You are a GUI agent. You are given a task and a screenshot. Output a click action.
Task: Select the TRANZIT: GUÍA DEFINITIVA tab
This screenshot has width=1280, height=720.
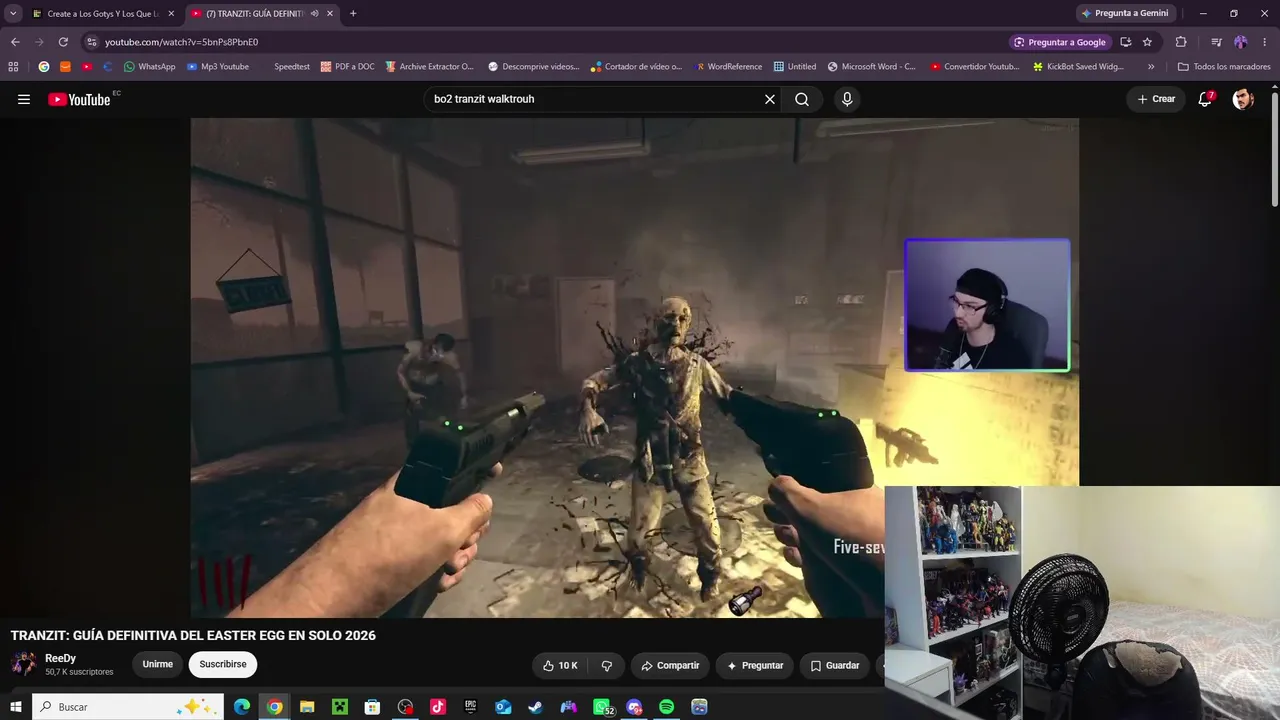point(254,14)
